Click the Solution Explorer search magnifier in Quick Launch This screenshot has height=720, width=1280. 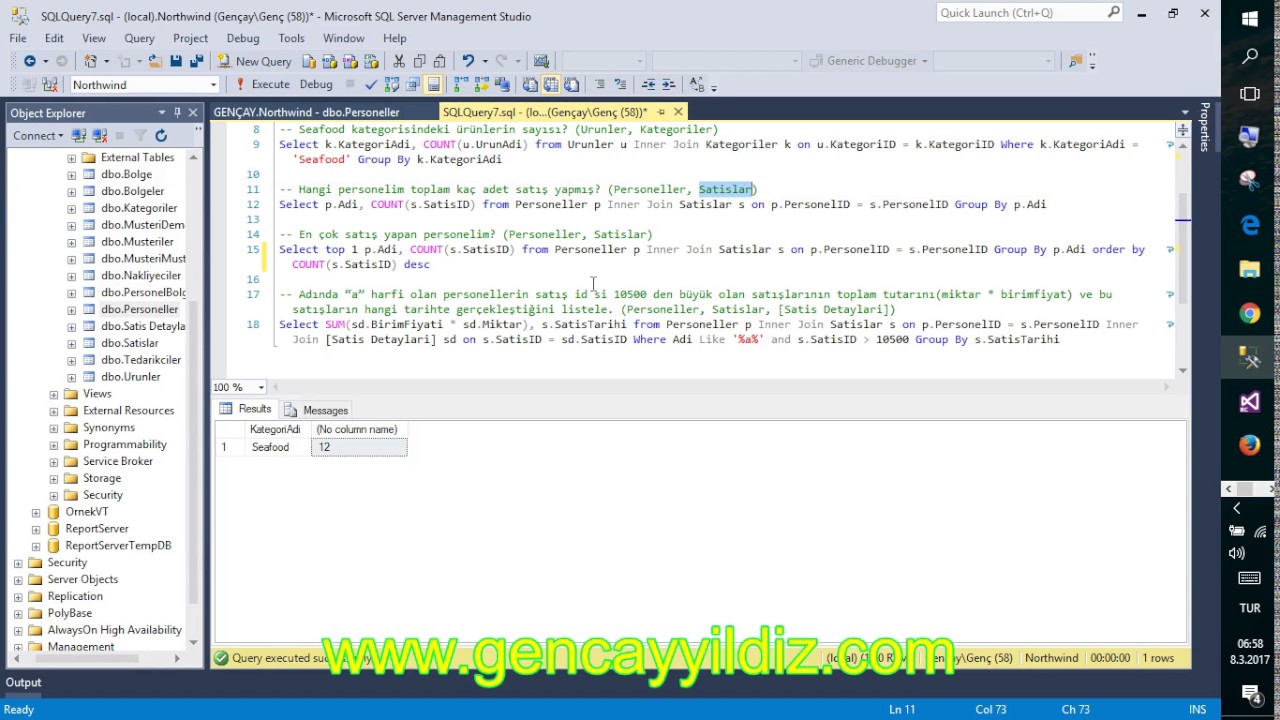1114,13
